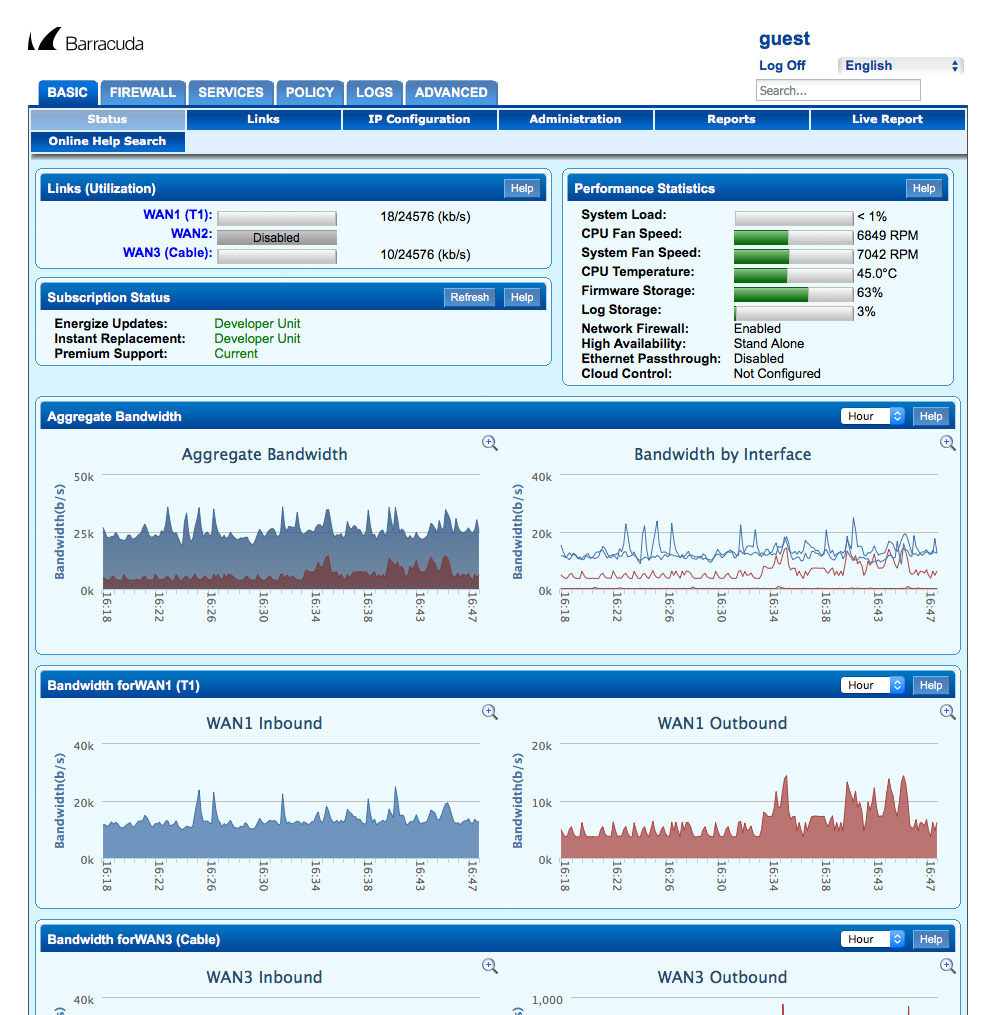989x1015 pixels.
Task: Open the Status sub-tab
Action: (107, 119)
